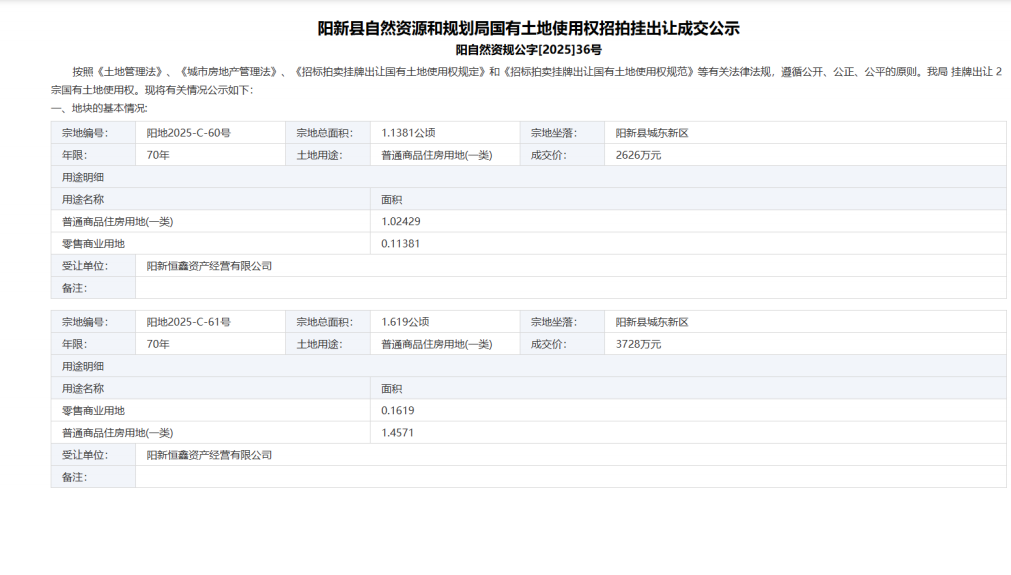Screen dimensions: 1011x575
Task: Click the transferee company name for parcel C-60
Action: pyautogui.click(x=209, y=266)
